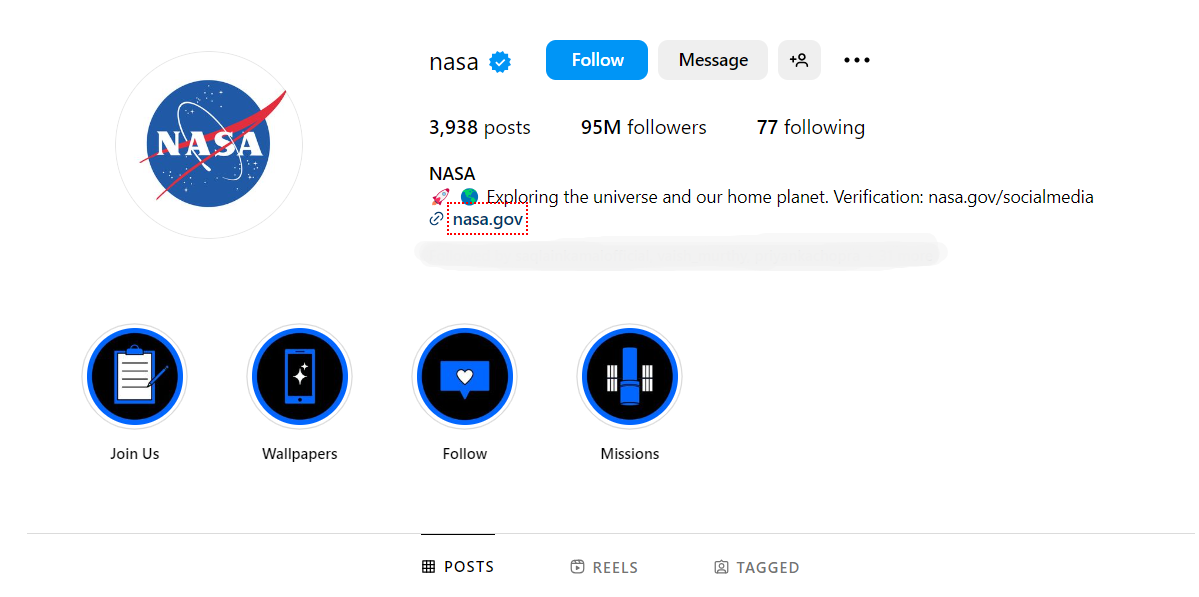Screen dimensions: 1199x597
Task: Open the nasa.gov website link
Action: 487,218
